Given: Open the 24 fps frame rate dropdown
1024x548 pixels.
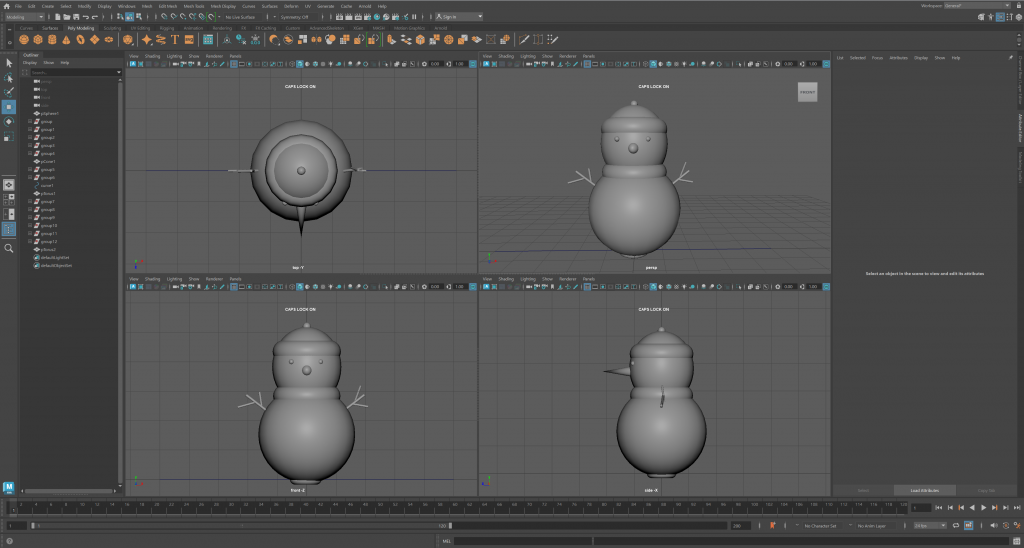Looking at the screenshot, I should coord(929,525).
